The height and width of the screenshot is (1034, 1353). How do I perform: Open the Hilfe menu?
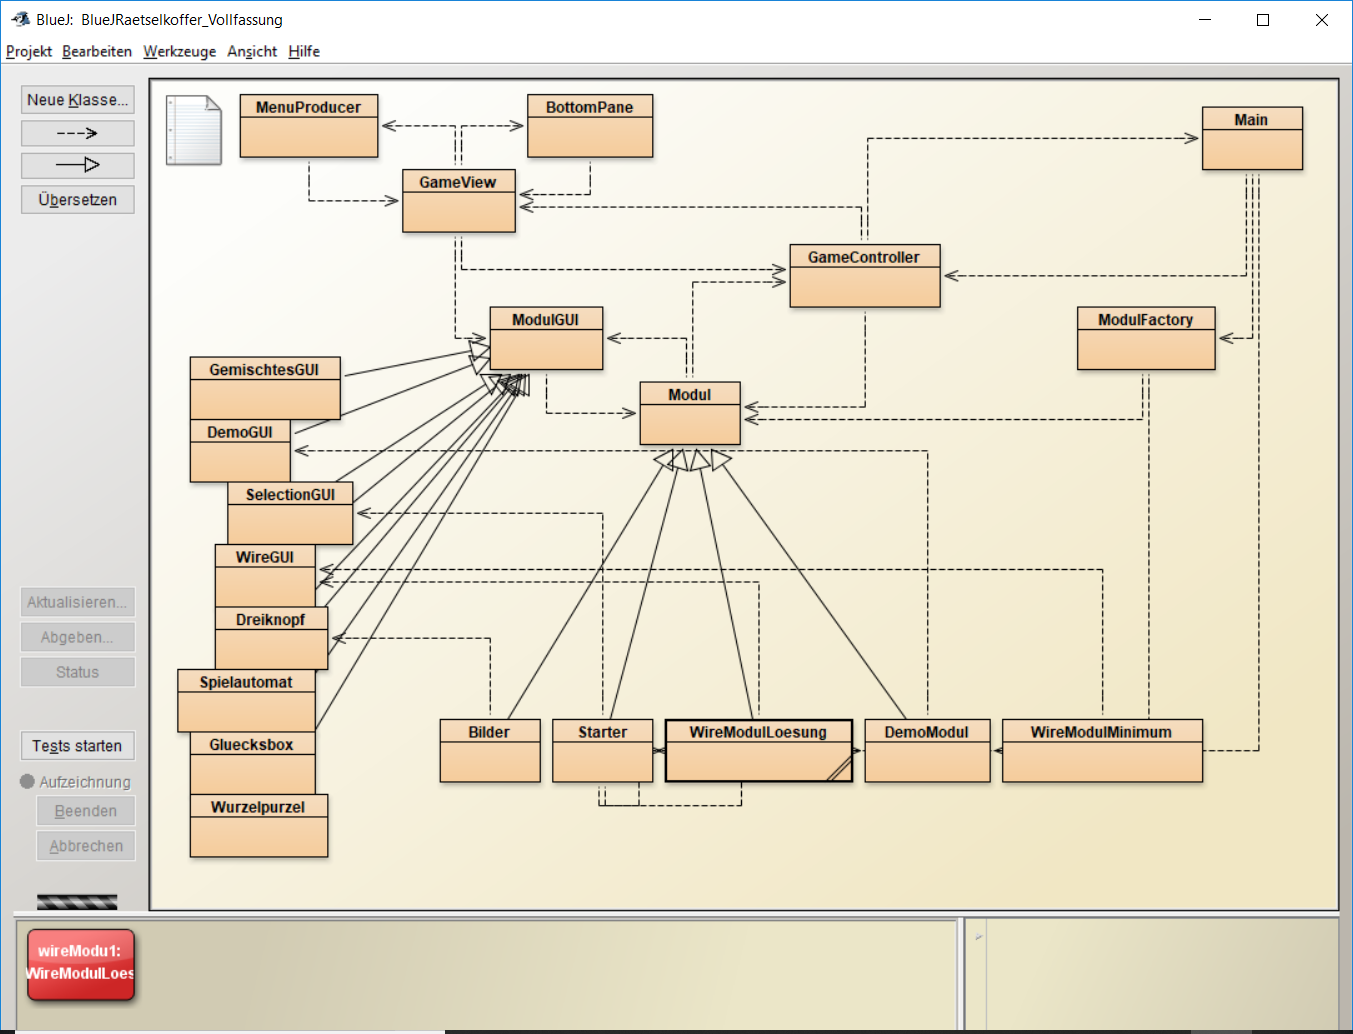pyautogui.click(x=304, y=51)
